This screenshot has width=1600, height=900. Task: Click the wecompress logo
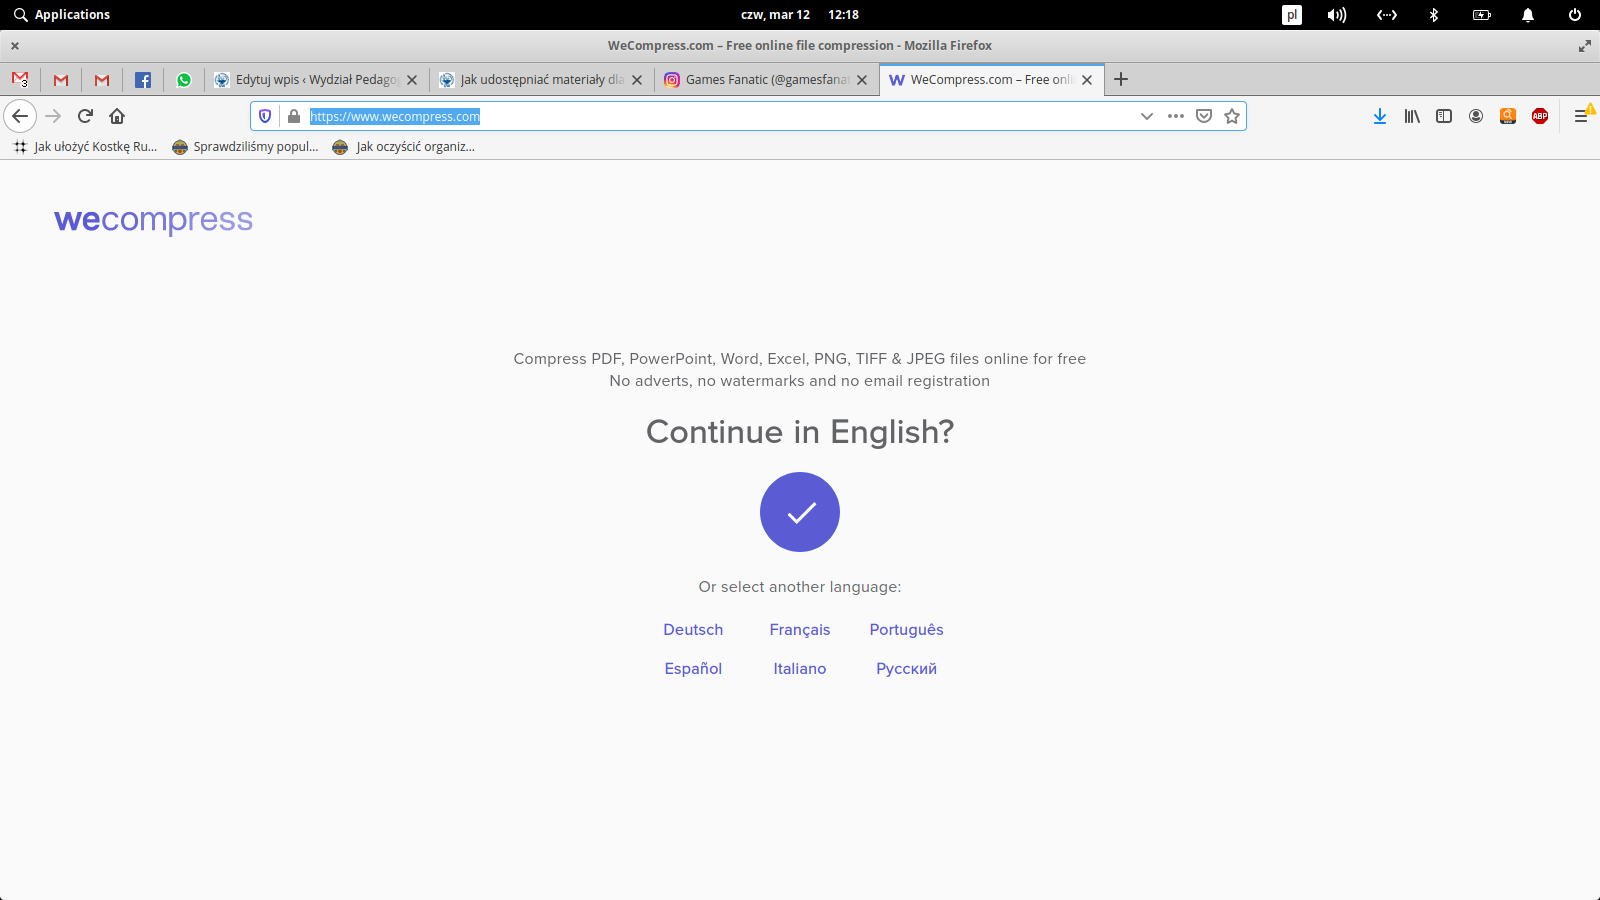coord(153,220)
